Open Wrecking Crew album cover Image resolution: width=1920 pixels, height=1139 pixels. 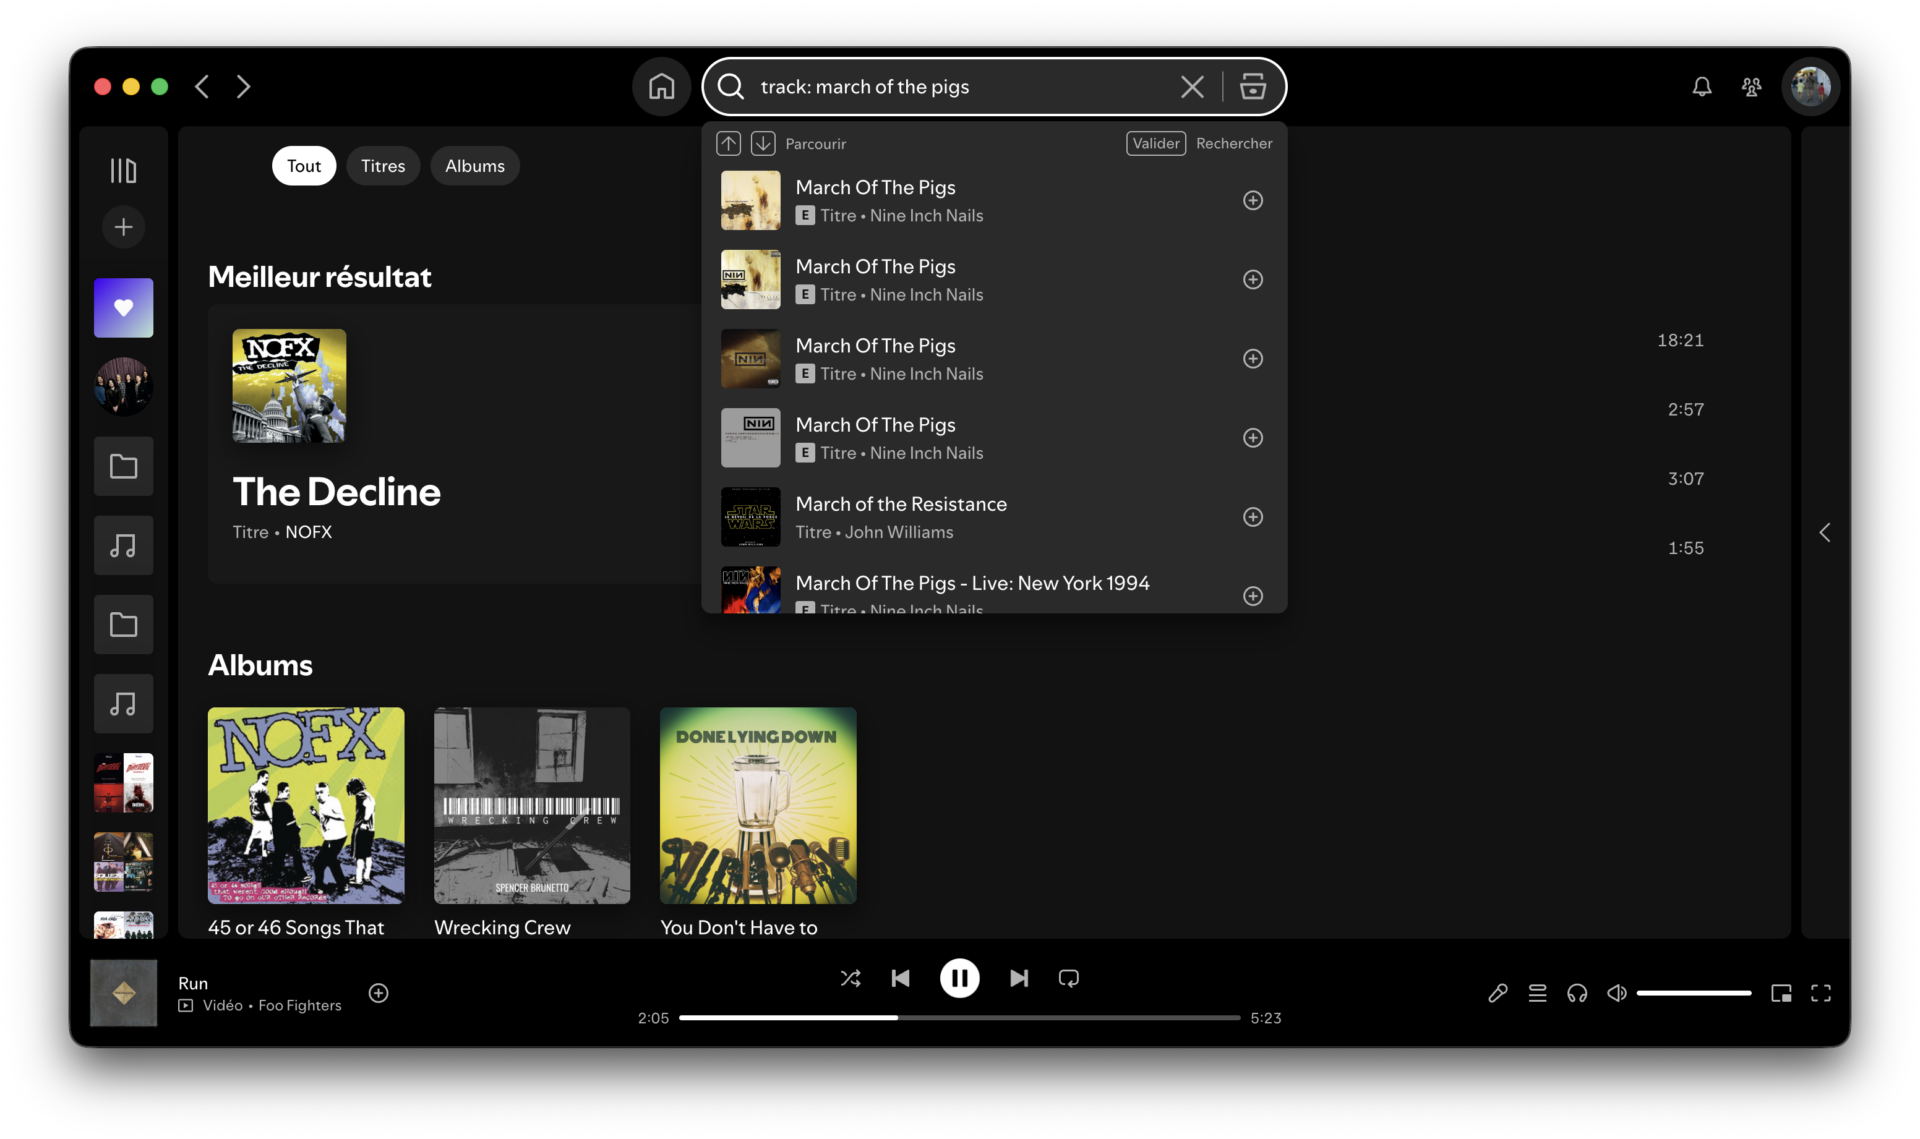532,806
